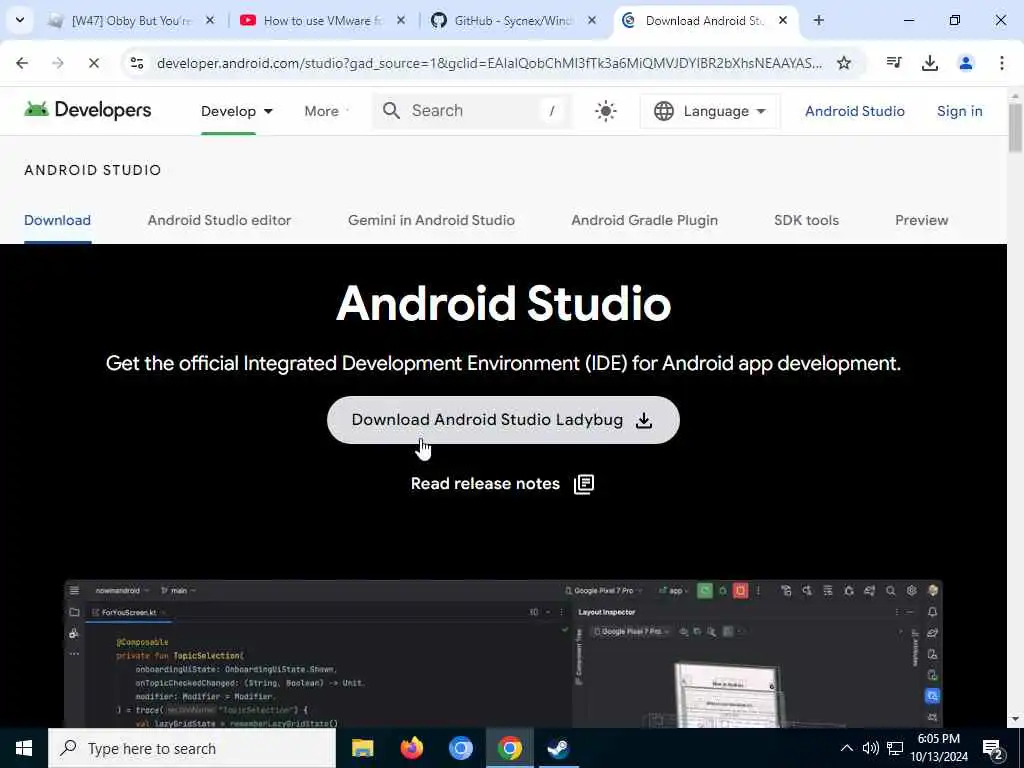Screen dimensions: 1024x768
Task: Open site information icon in address bar
Action: (x=137, y=63)
